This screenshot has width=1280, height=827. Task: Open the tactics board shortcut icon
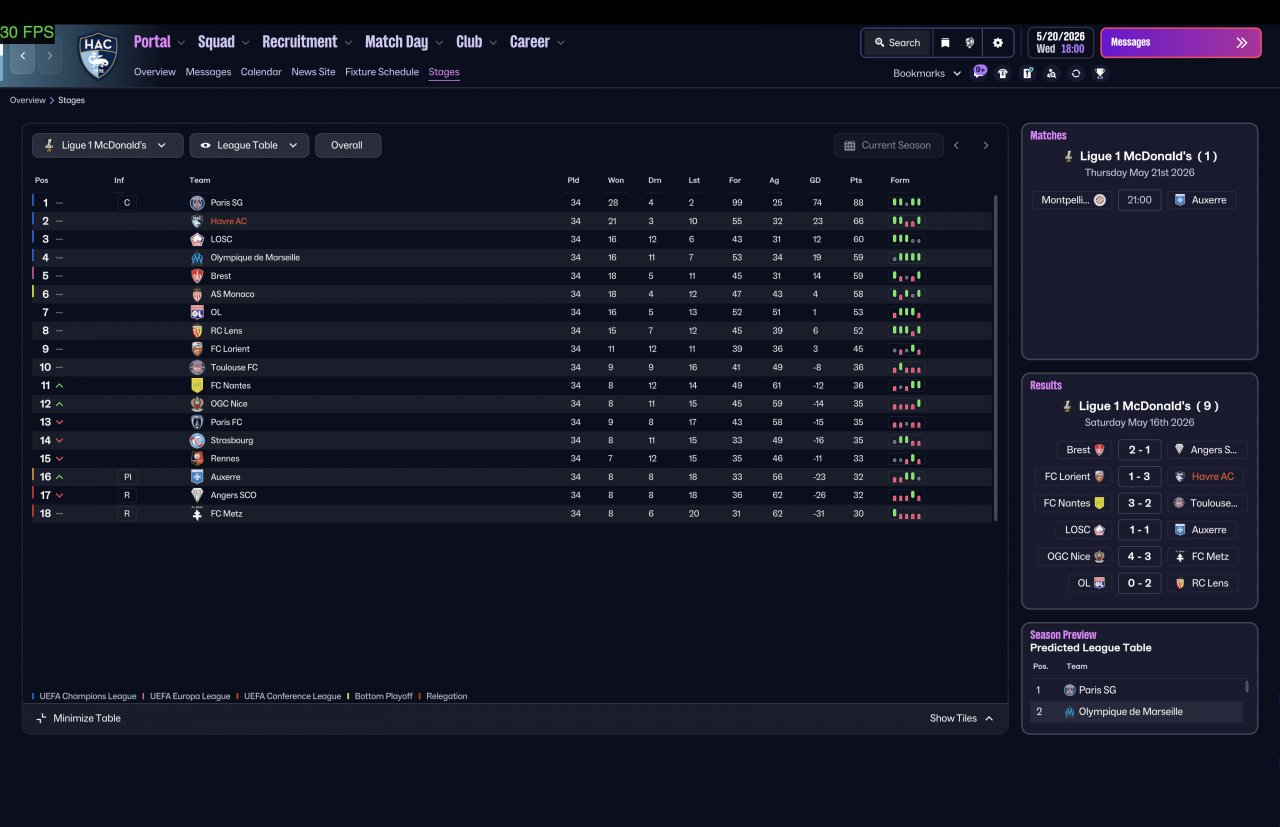coord(1027,73)
